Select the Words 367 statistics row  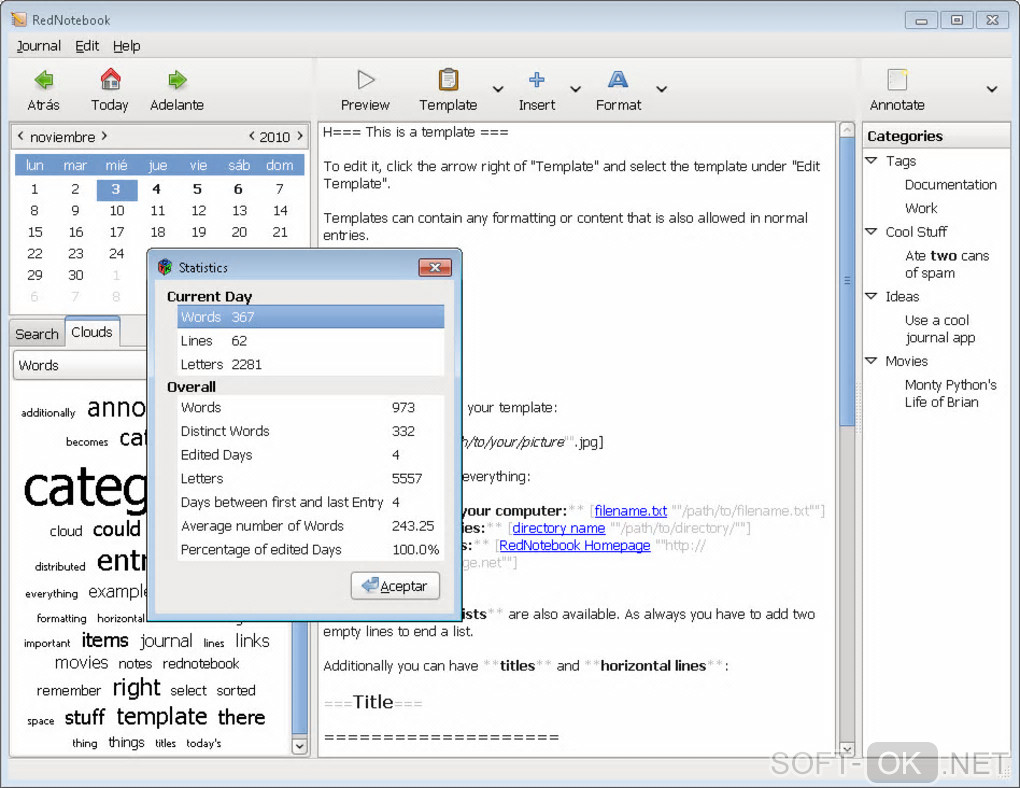click(311, 317)
